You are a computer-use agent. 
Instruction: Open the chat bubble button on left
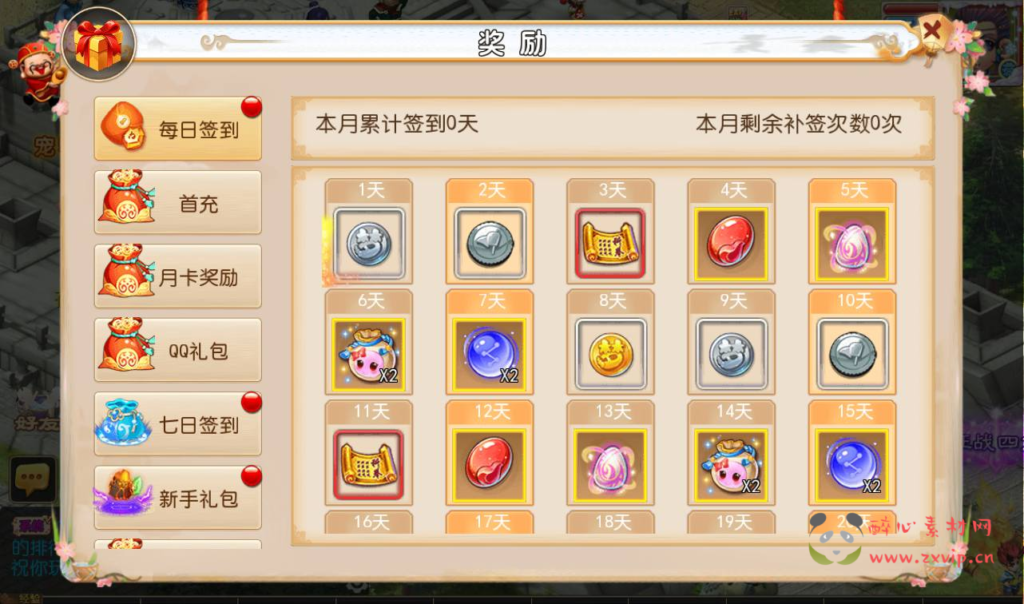32,479
